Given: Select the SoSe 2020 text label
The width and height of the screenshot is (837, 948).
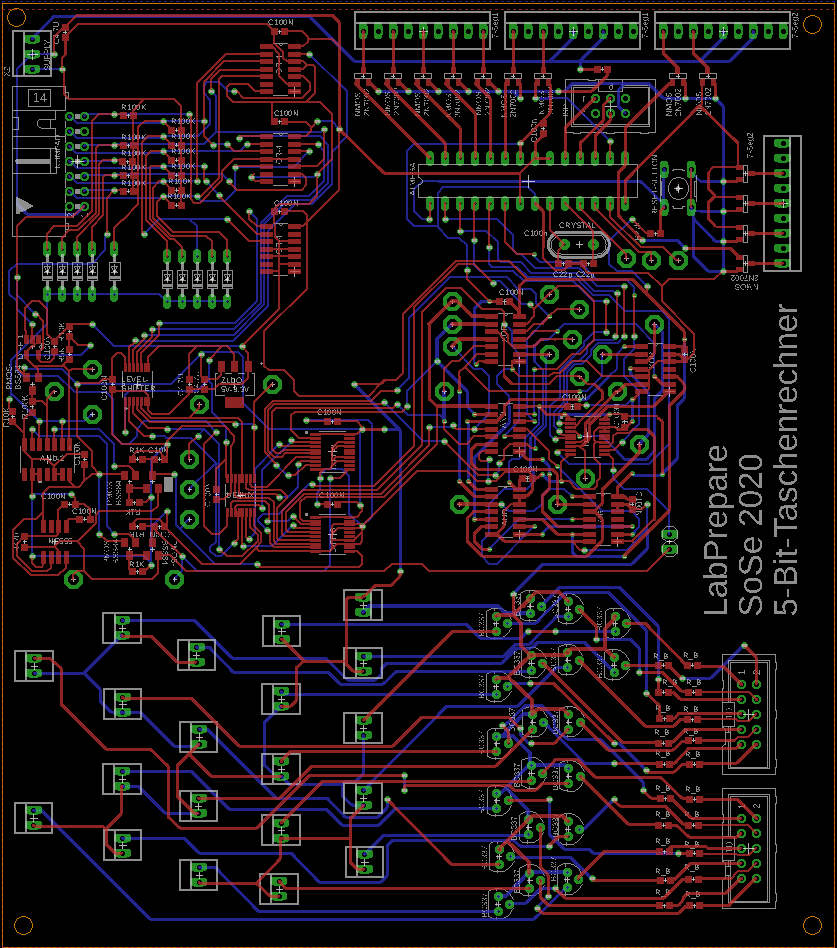Looking at the screenshot, I should tap(749, 535).
